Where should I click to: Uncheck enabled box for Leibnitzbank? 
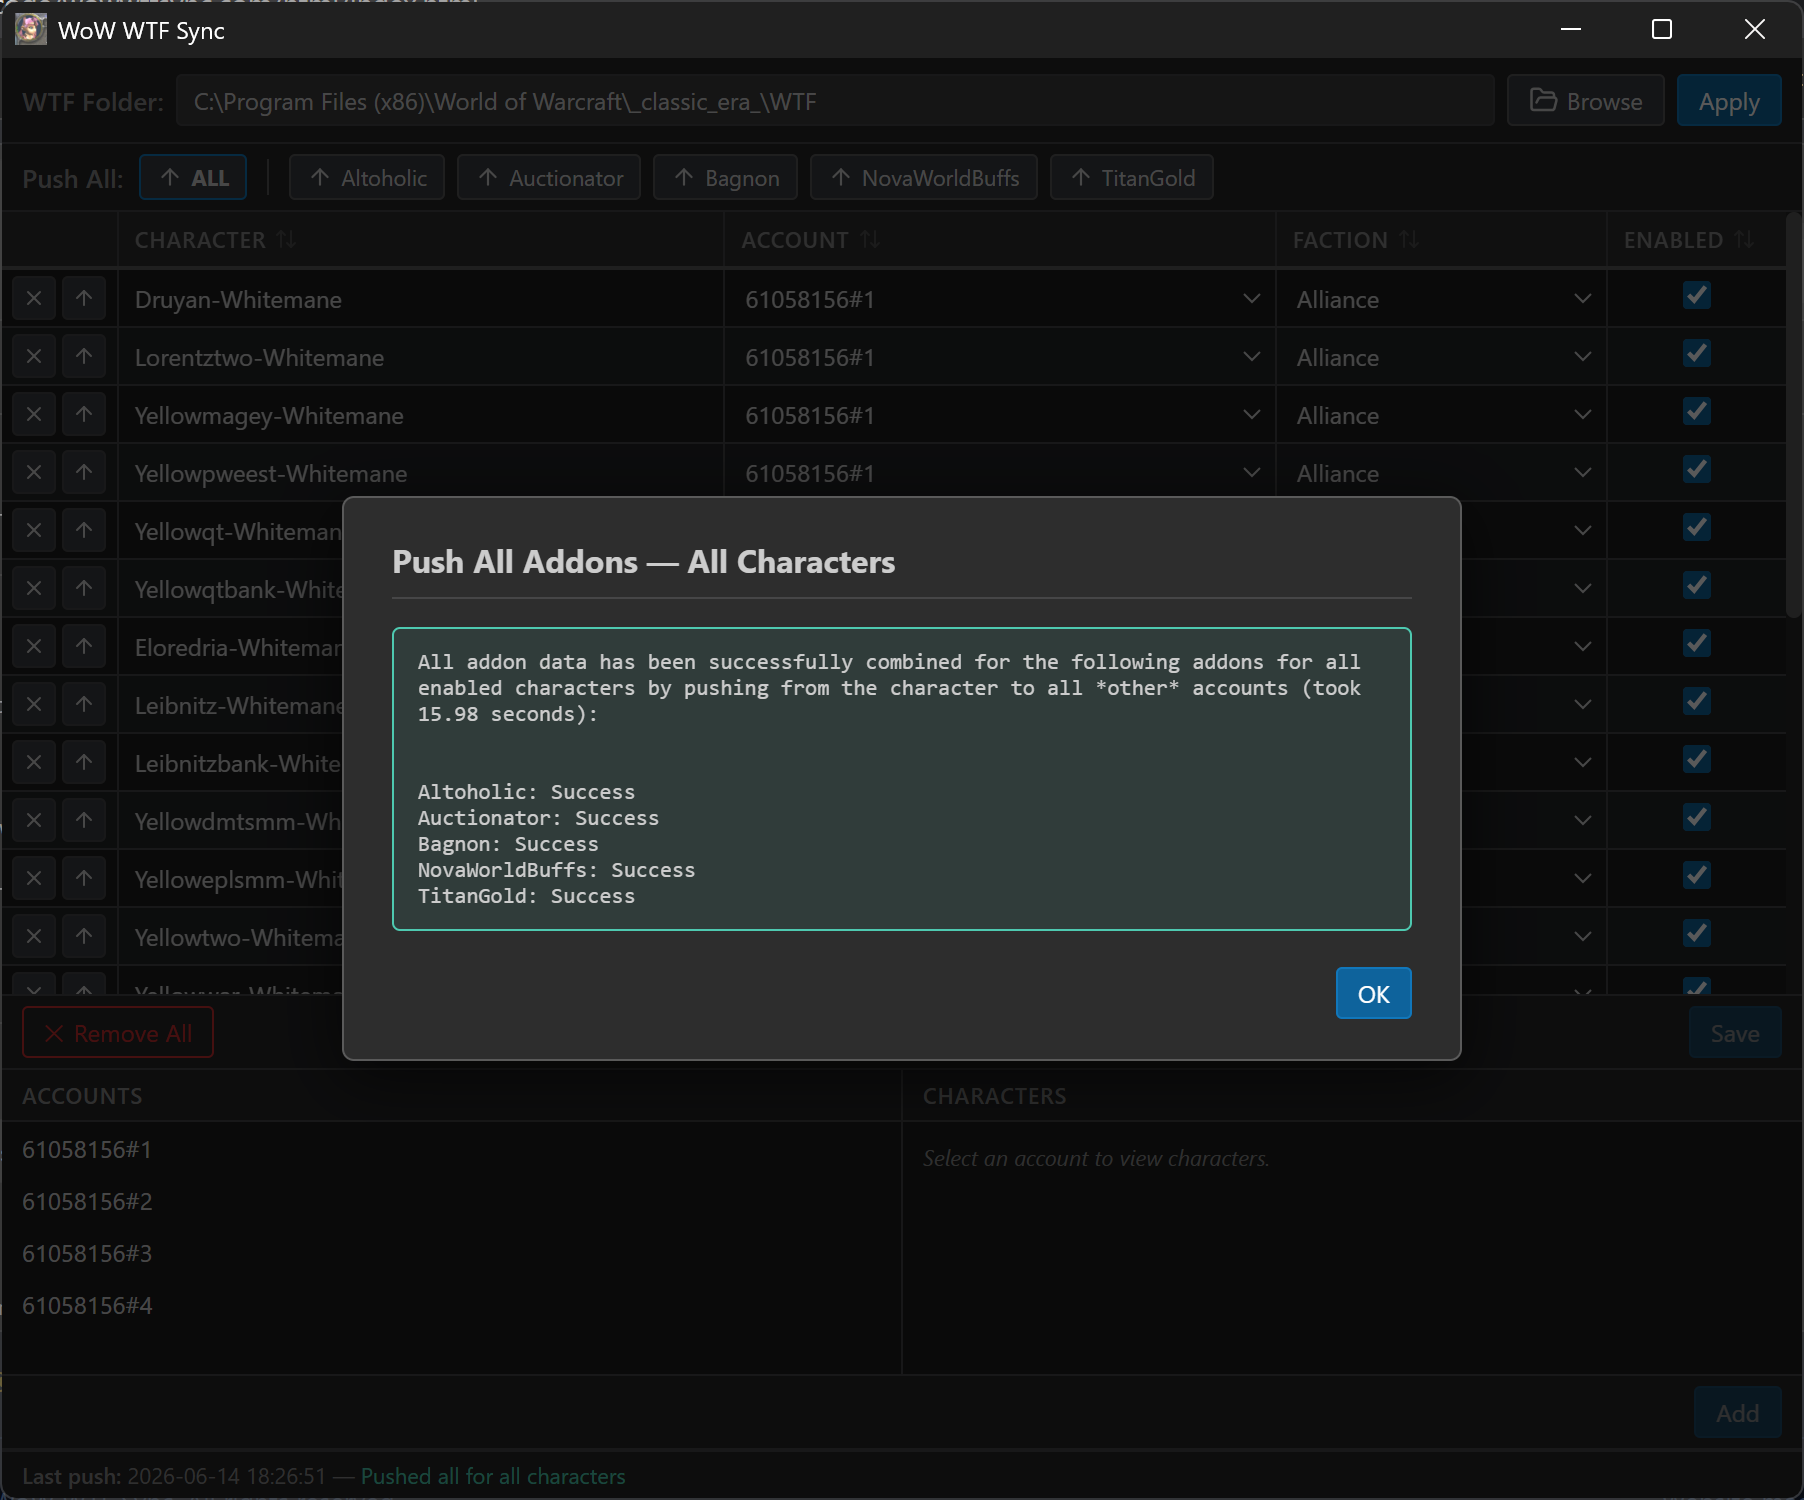tap(1697, 760)
